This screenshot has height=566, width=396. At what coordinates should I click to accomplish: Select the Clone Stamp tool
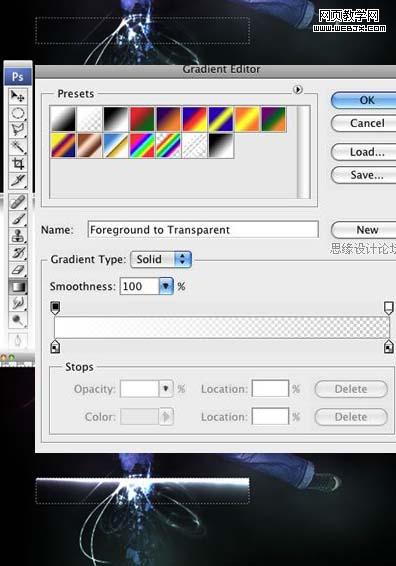18,236
